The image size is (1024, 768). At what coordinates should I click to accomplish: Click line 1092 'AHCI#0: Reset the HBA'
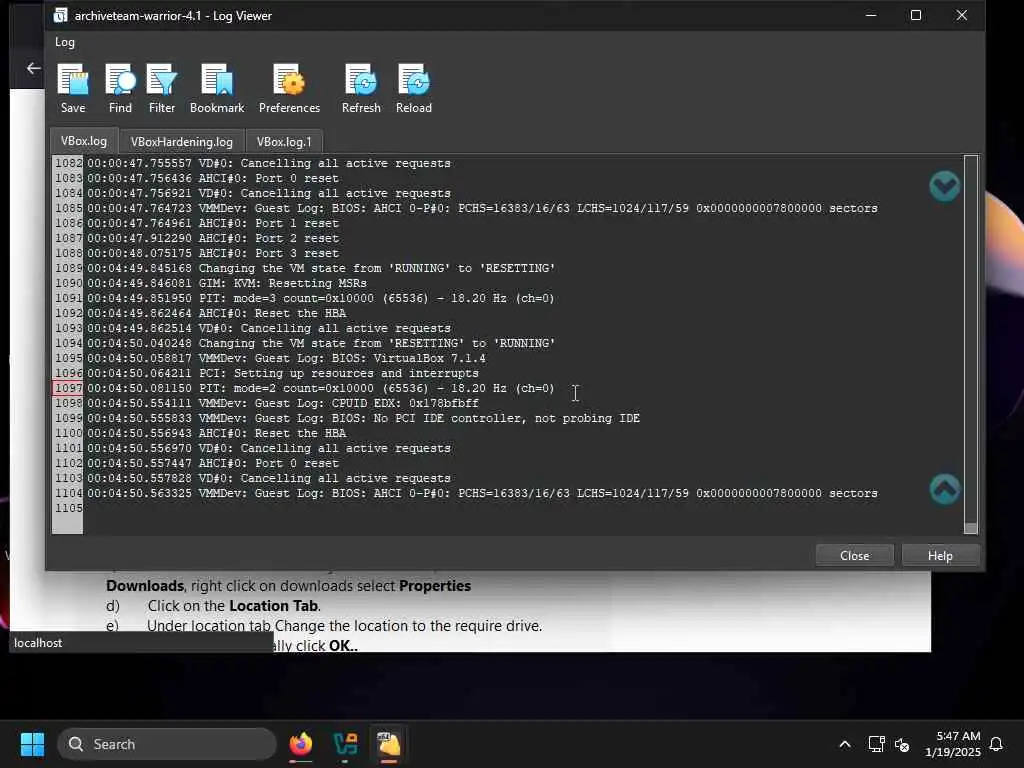tap(217, 313)
